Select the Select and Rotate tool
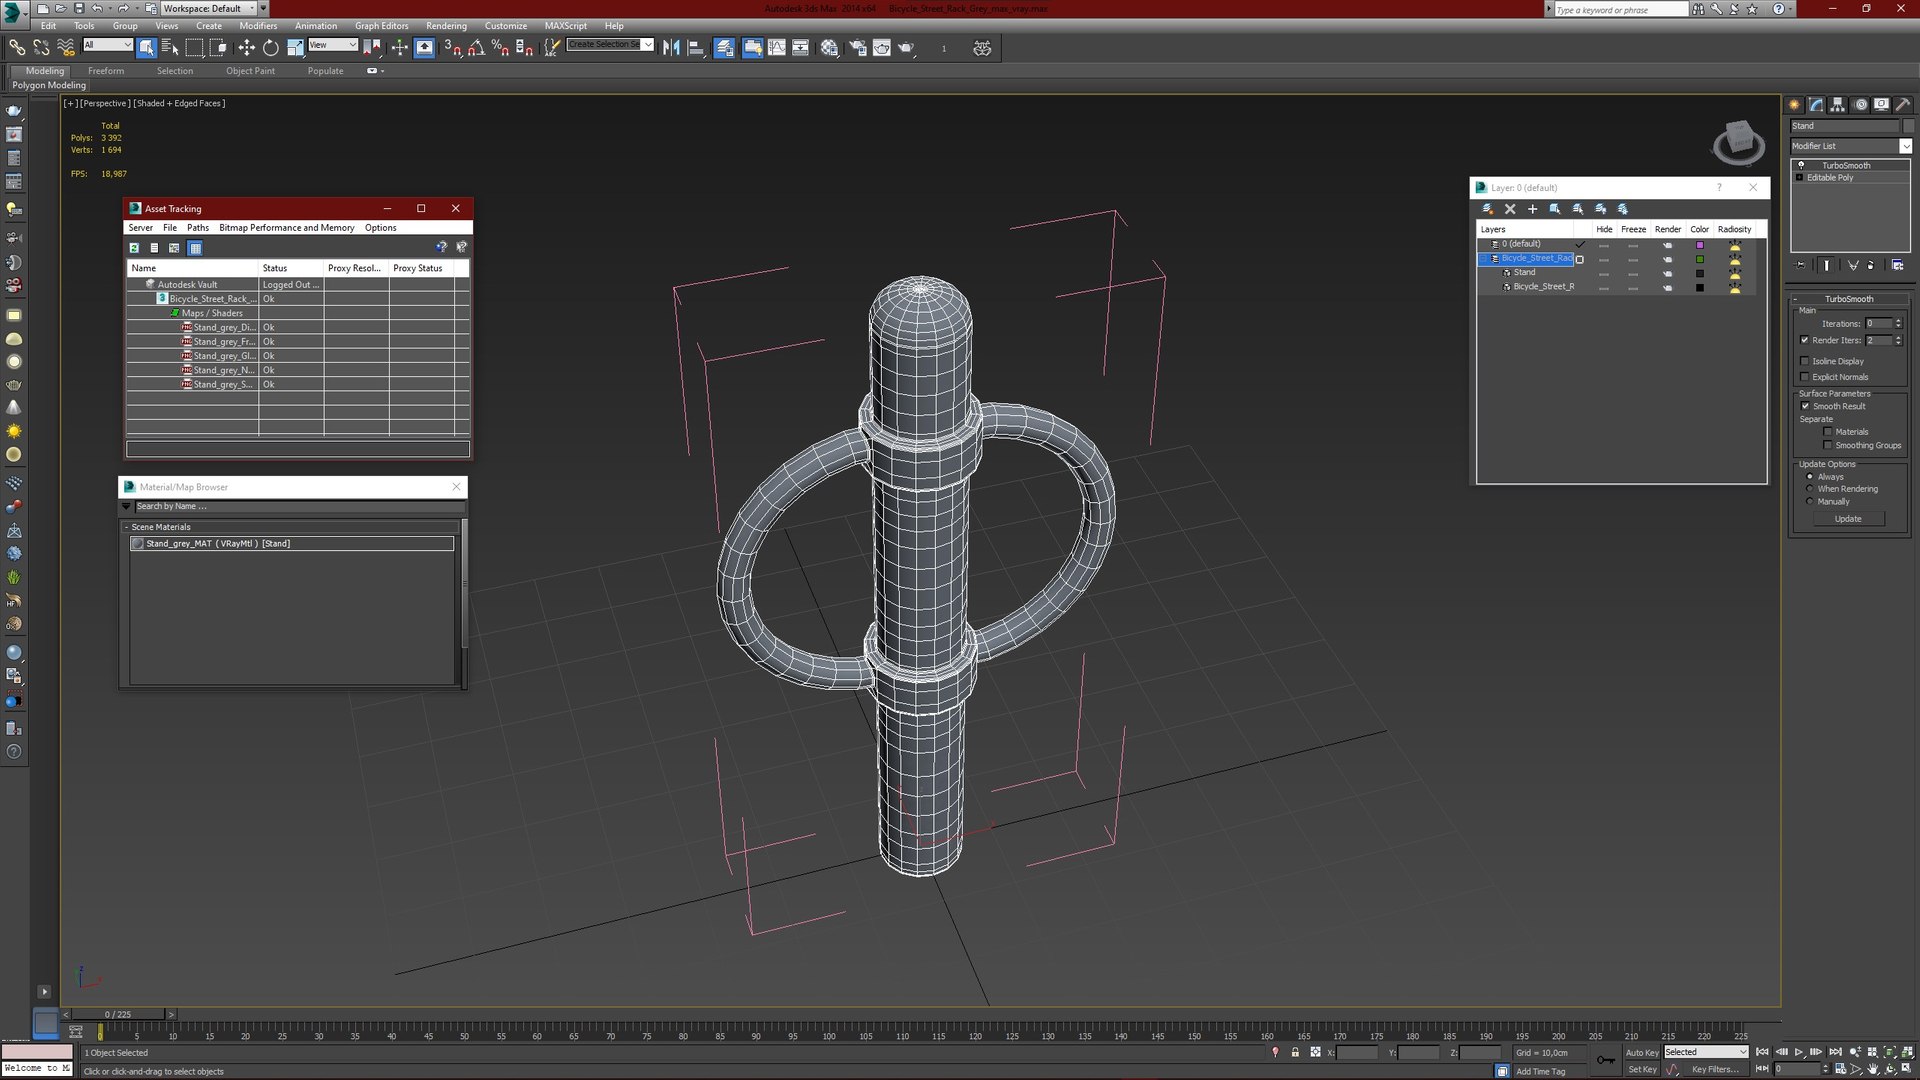Image resolution: width=1920 pixels, height=1080 pixels. pyautogui.click(x=270, y=47)
